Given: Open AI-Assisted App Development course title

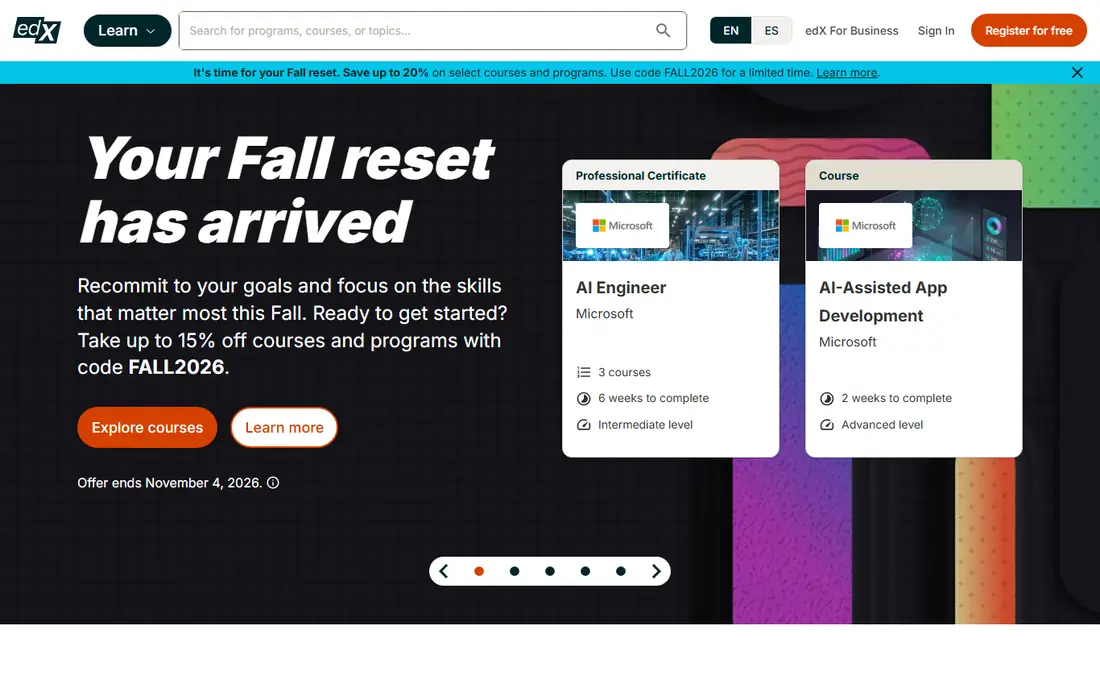Looking at the screenshot, I should [x=883, y=302].
